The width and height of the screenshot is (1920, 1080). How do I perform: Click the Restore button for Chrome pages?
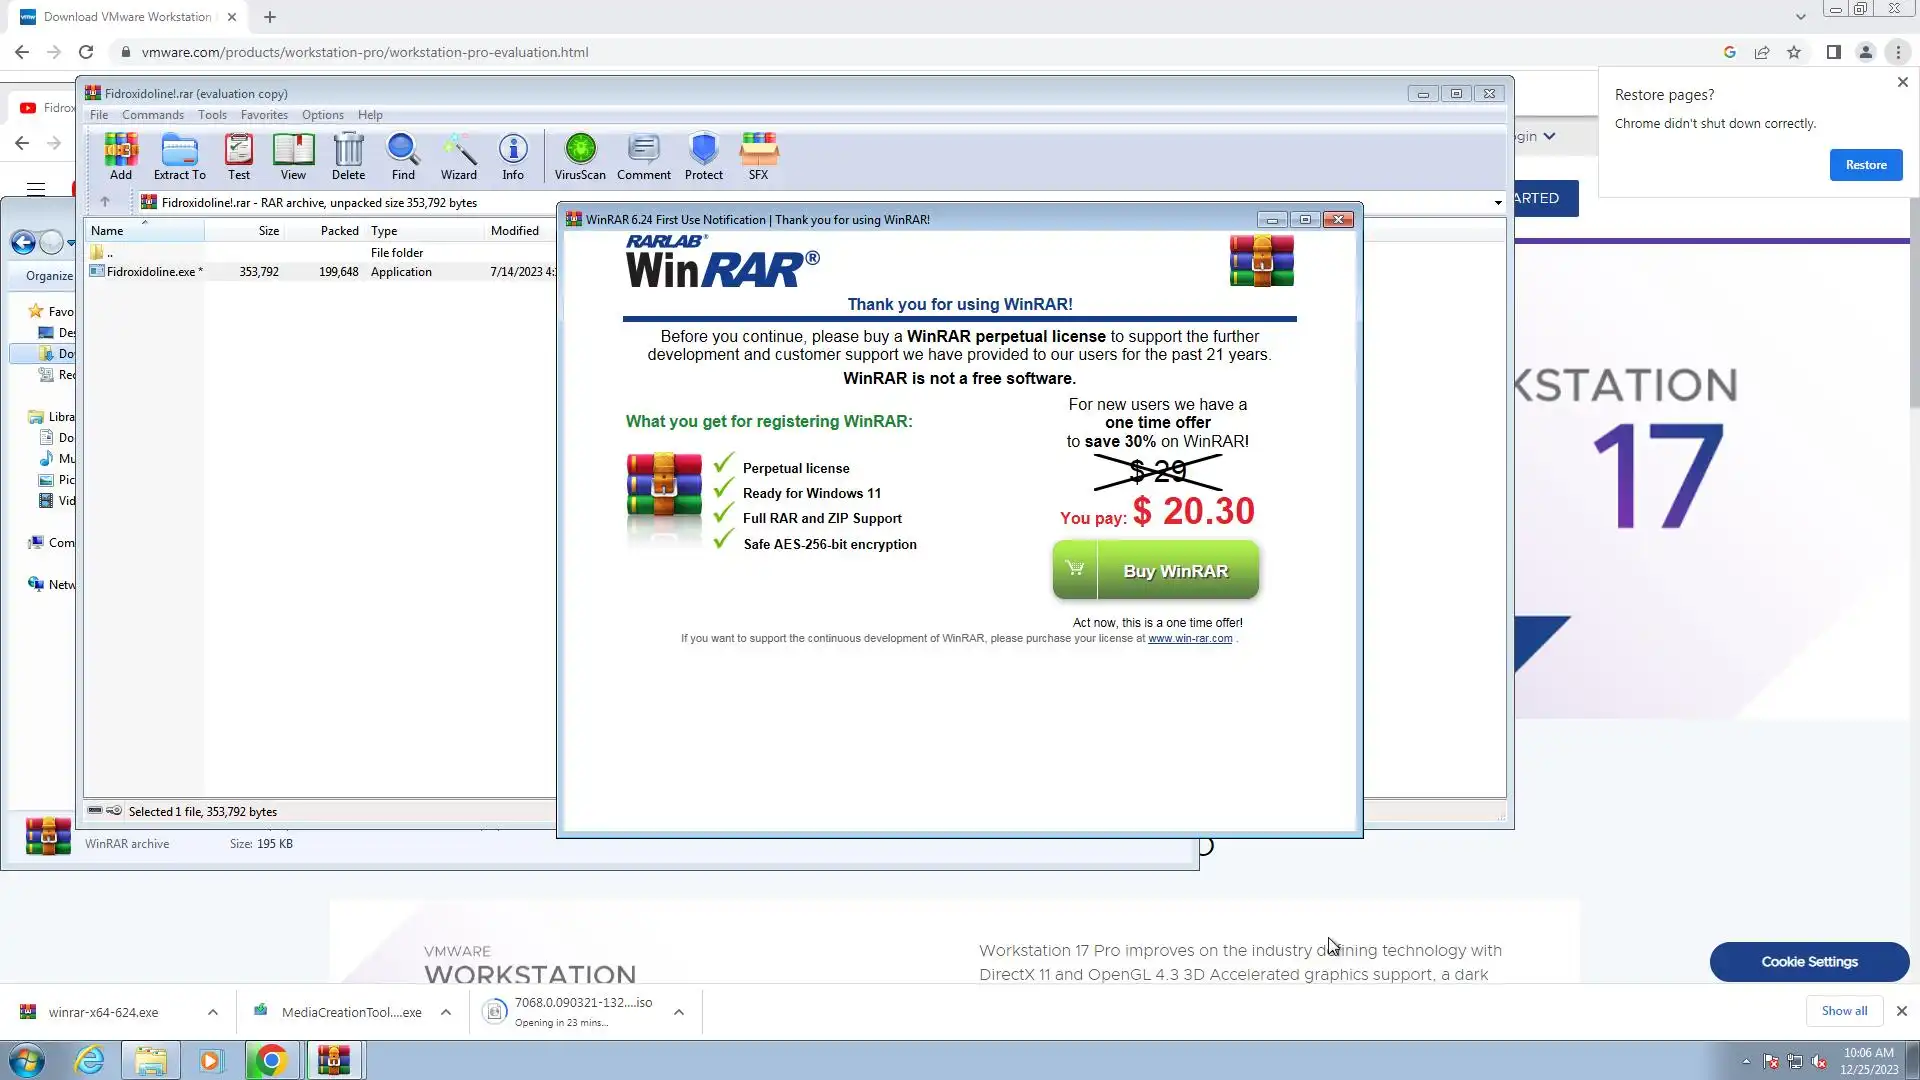1865,165
